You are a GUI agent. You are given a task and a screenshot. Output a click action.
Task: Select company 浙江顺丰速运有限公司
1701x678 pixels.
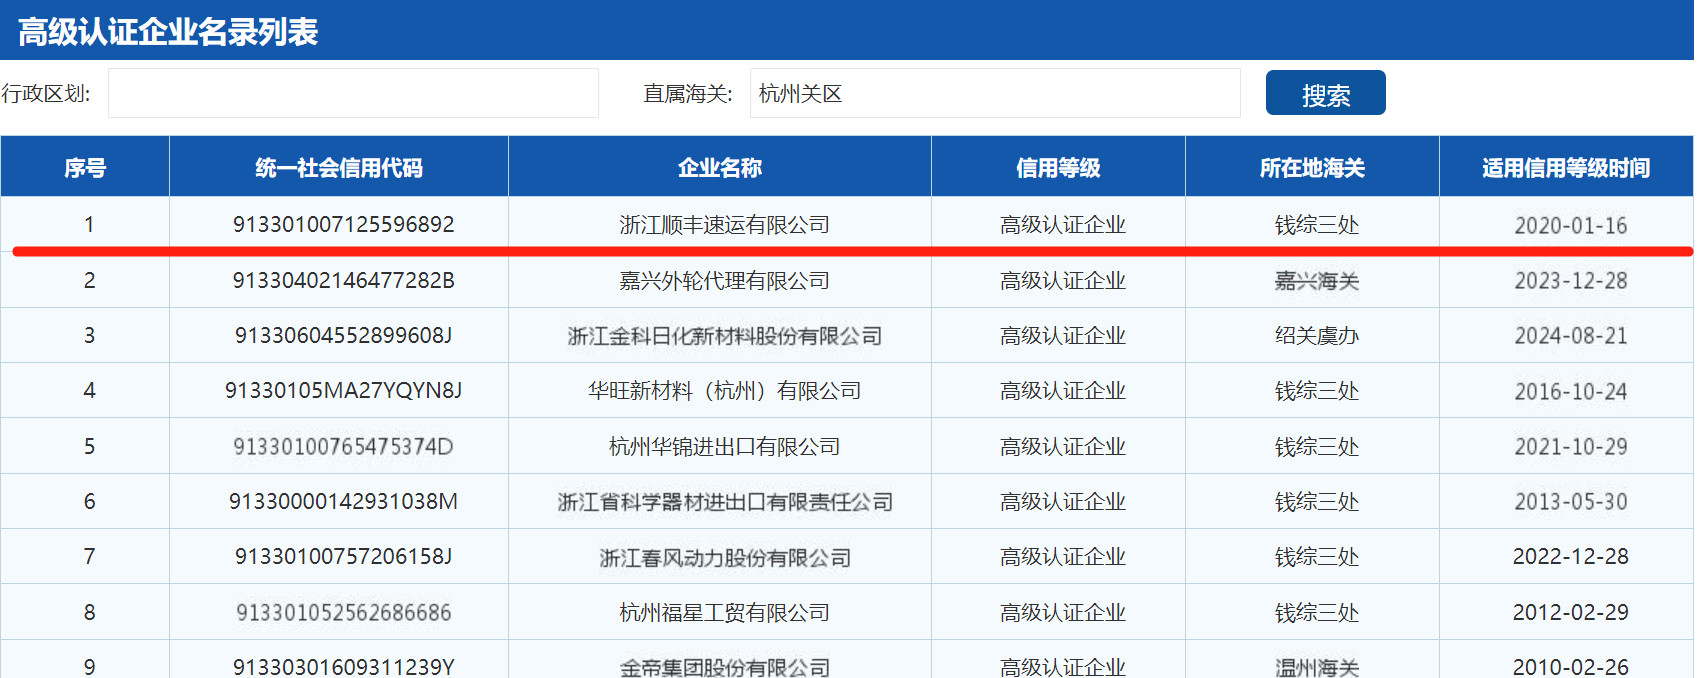point(724,225)
